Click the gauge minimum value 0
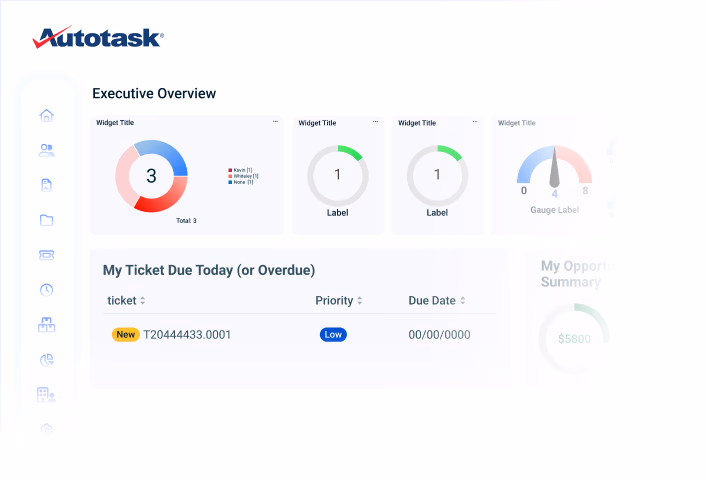Viewport: 706px width, 480px height. (x=524, y=190)
